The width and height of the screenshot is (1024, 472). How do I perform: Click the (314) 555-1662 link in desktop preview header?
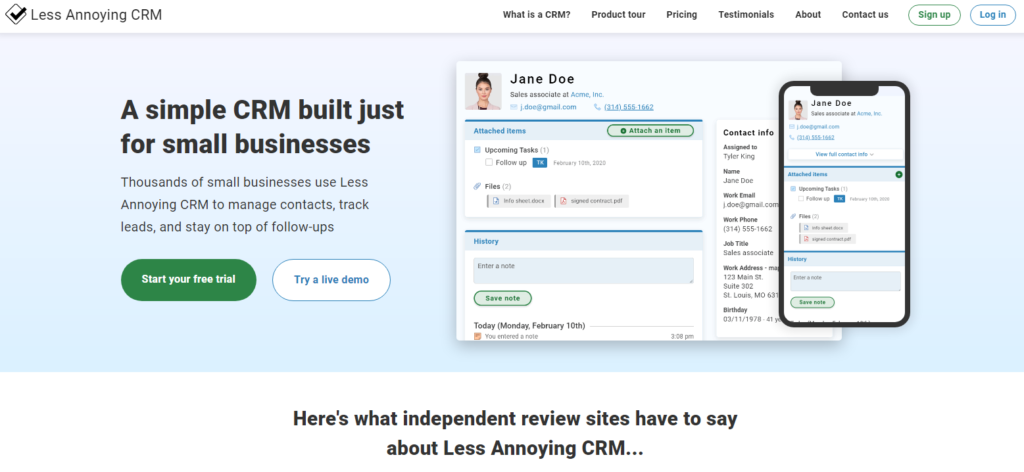[x=628, y=107]
